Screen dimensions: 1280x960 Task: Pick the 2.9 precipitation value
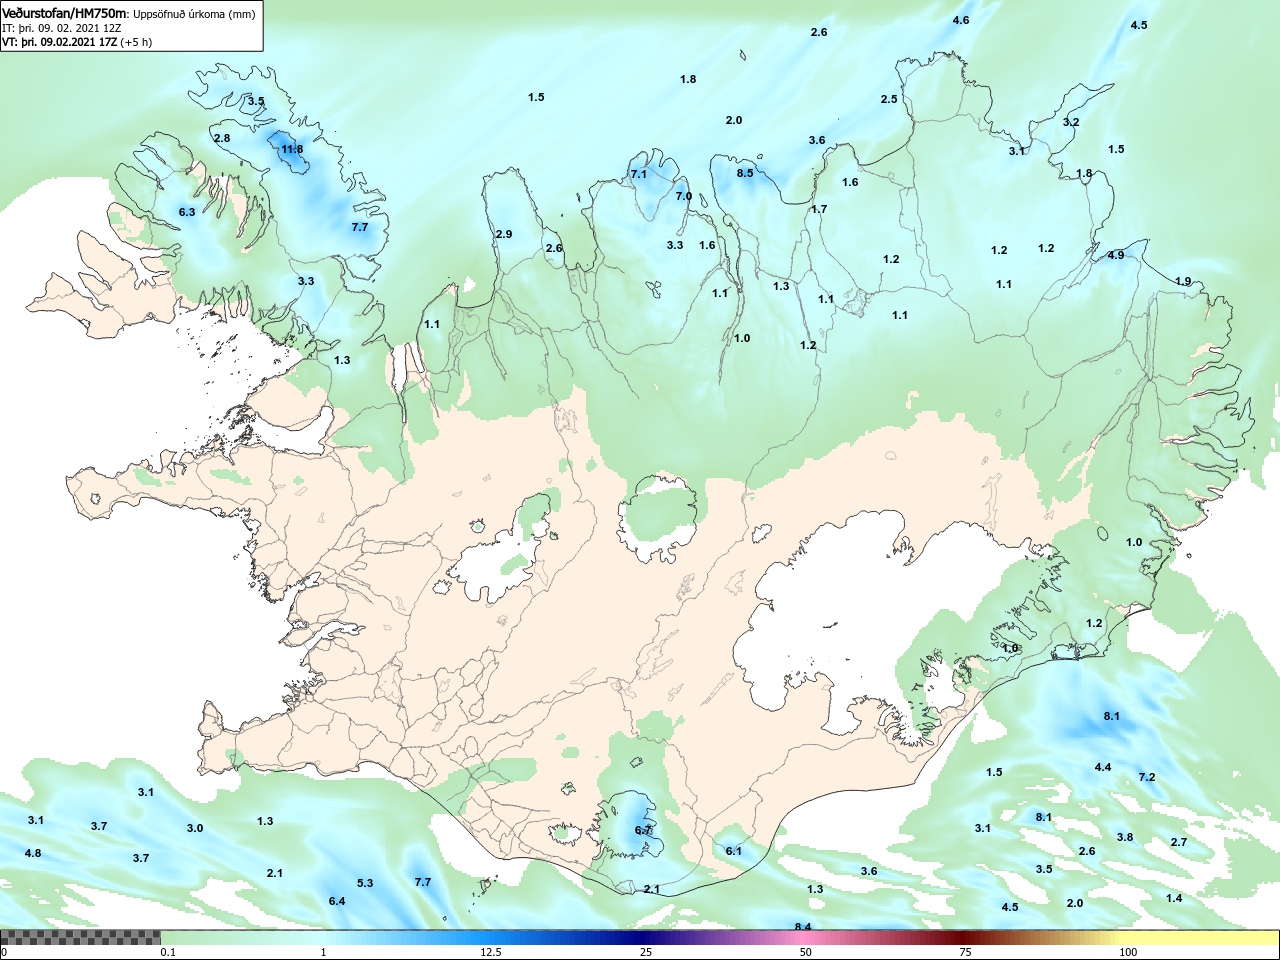point(504,234)
